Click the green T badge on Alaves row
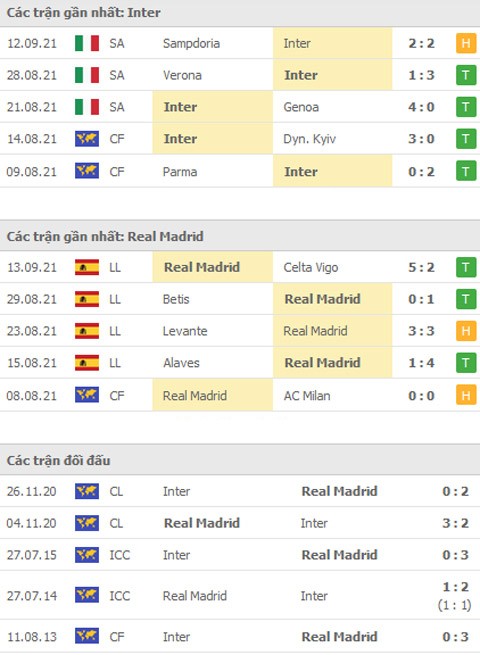 pos(466,363)
